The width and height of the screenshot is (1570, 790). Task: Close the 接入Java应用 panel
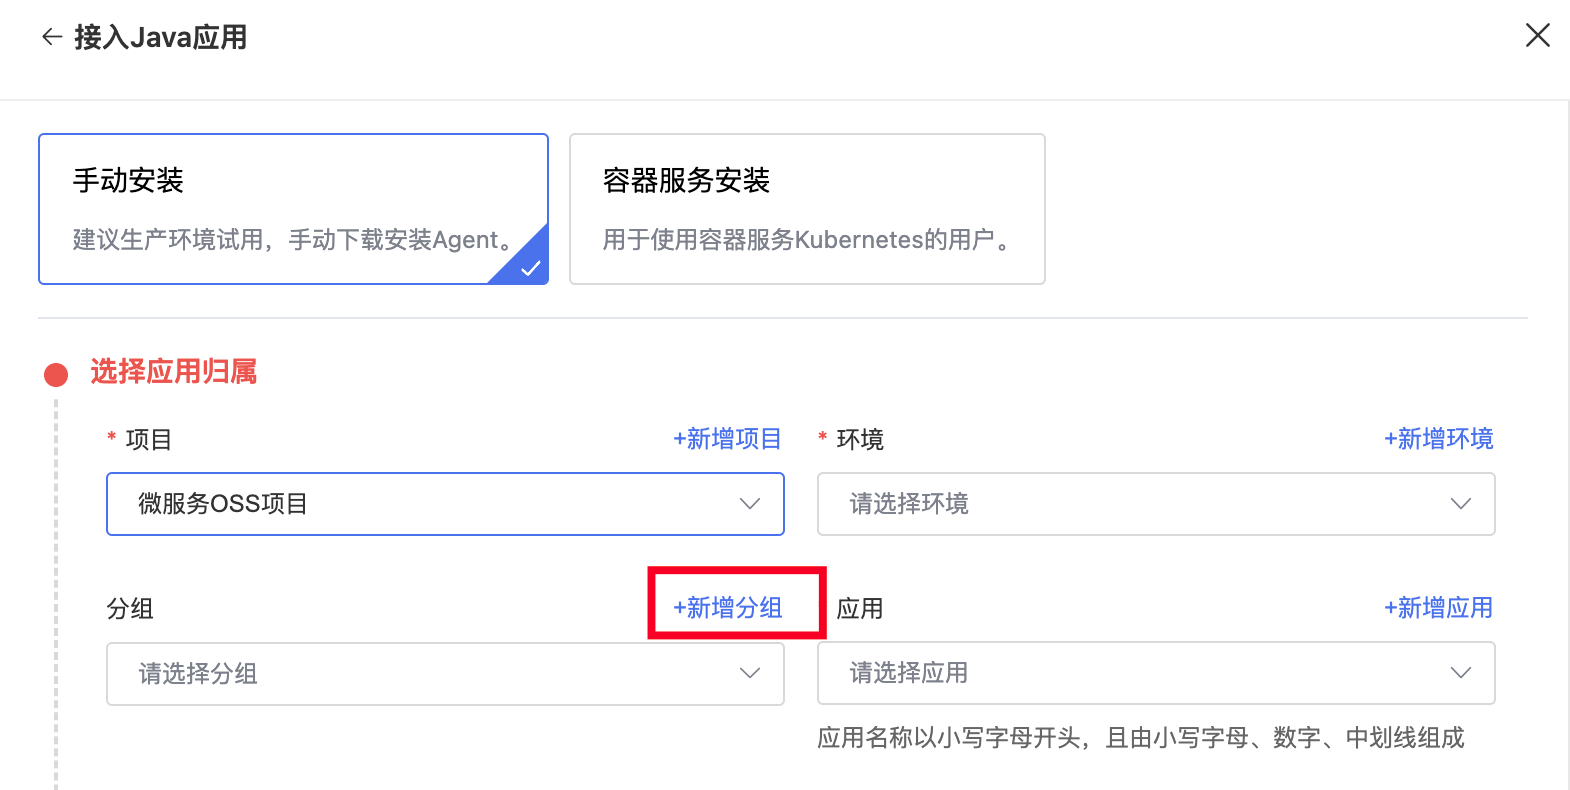point(1537,36)
